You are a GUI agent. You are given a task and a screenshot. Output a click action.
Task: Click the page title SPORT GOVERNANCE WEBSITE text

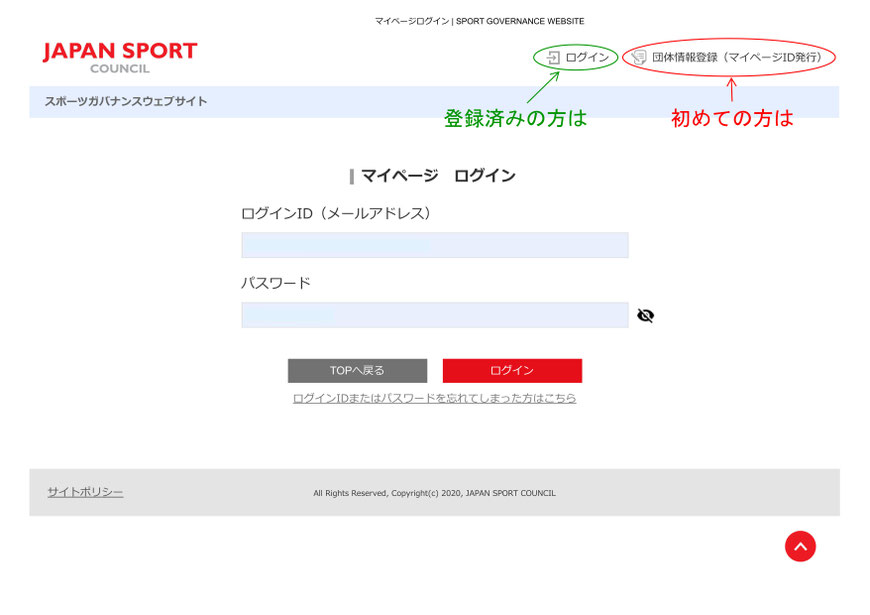click(x=520, y=21)
